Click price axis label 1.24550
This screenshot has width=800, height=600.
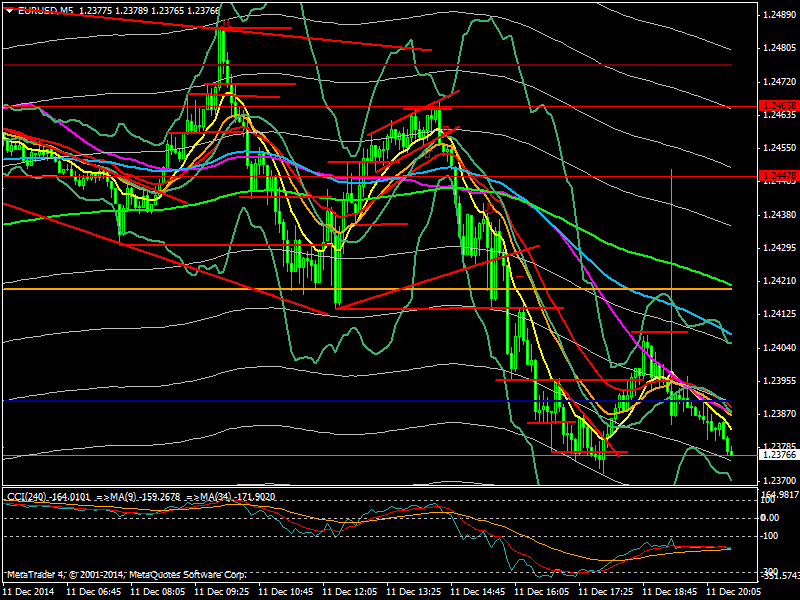pyautogui.click(x=779, y=148)
